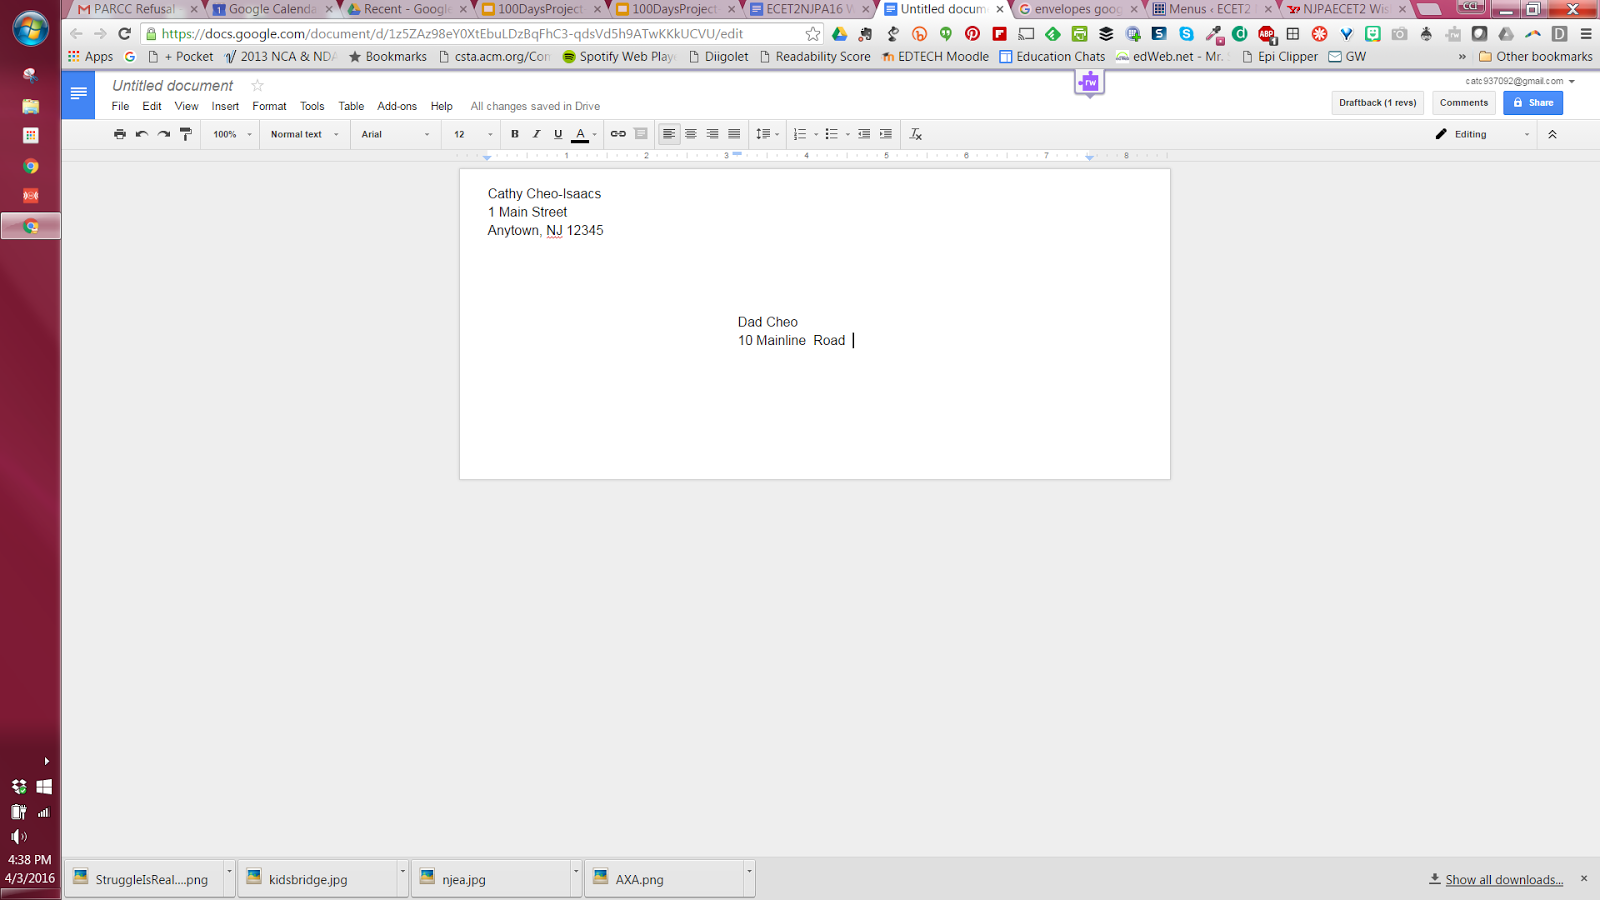The height and width of the screenshot is (900, 1600).
Task: Open the Normal text styles dropdown
Action: click(x=305, y=134)
